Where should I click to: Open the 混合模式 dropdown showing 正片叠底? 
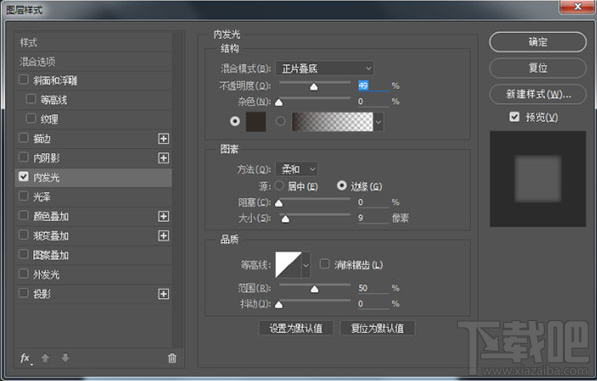pyautogui.click(x=325, y=69)
